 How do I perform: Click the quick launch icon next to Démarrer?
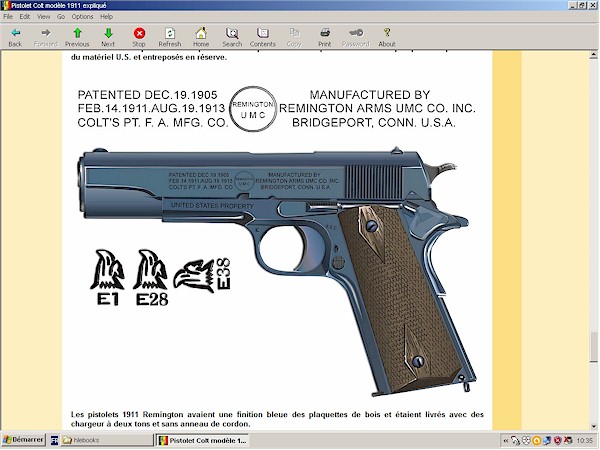pos(54,440)
